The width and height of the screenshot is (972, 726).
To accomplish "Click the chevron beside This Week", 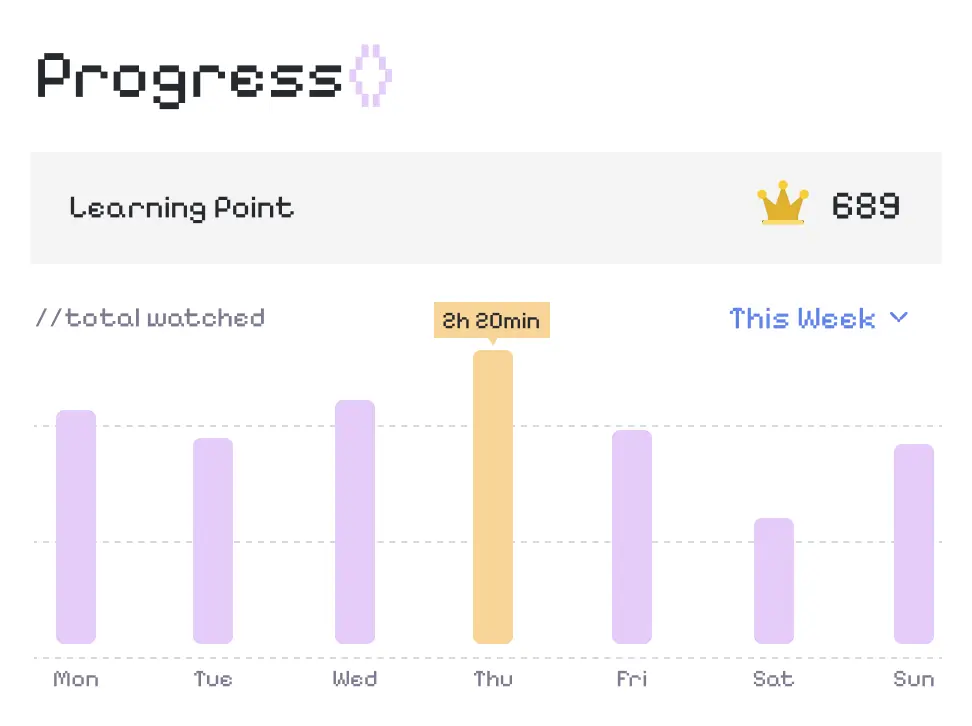I will coord(898,318).
